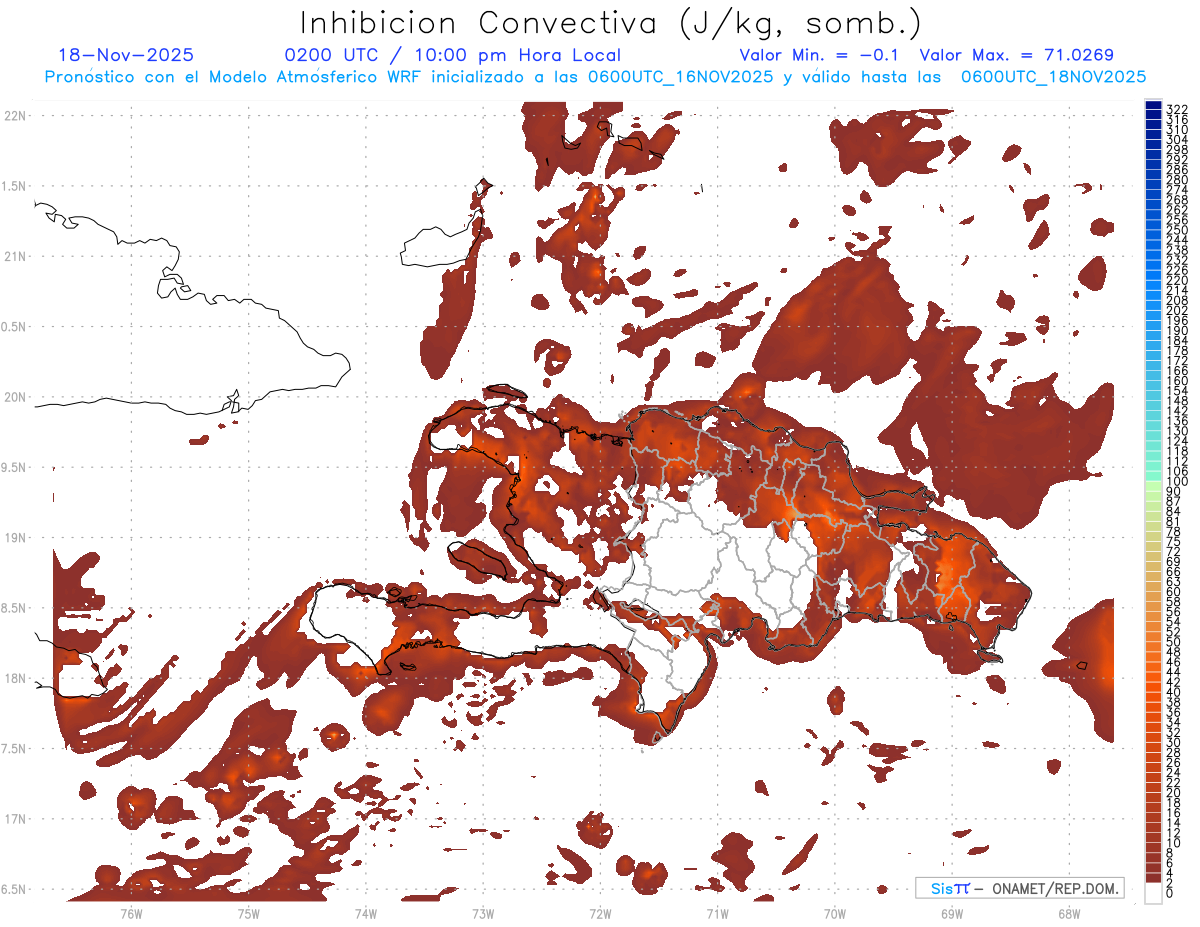Click the '70W' longitude label
The height and width of the screenshot is (927, 1200).
[x=835, y=914]
